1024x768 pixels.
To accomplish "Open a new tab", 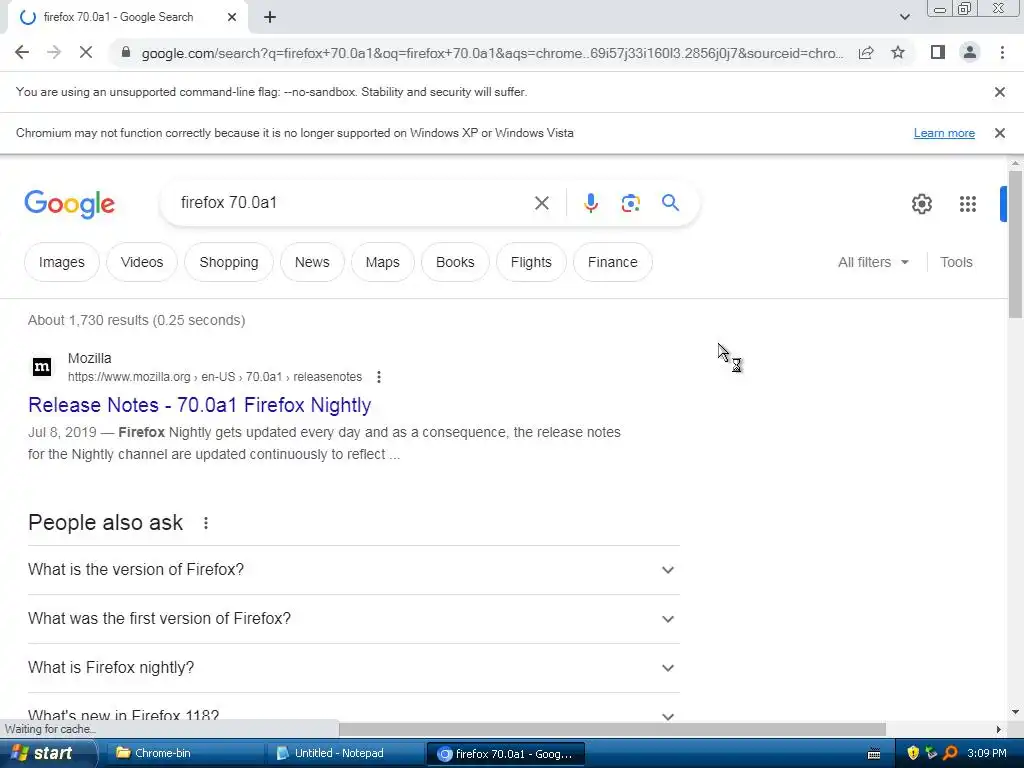I will click(270, 18).
